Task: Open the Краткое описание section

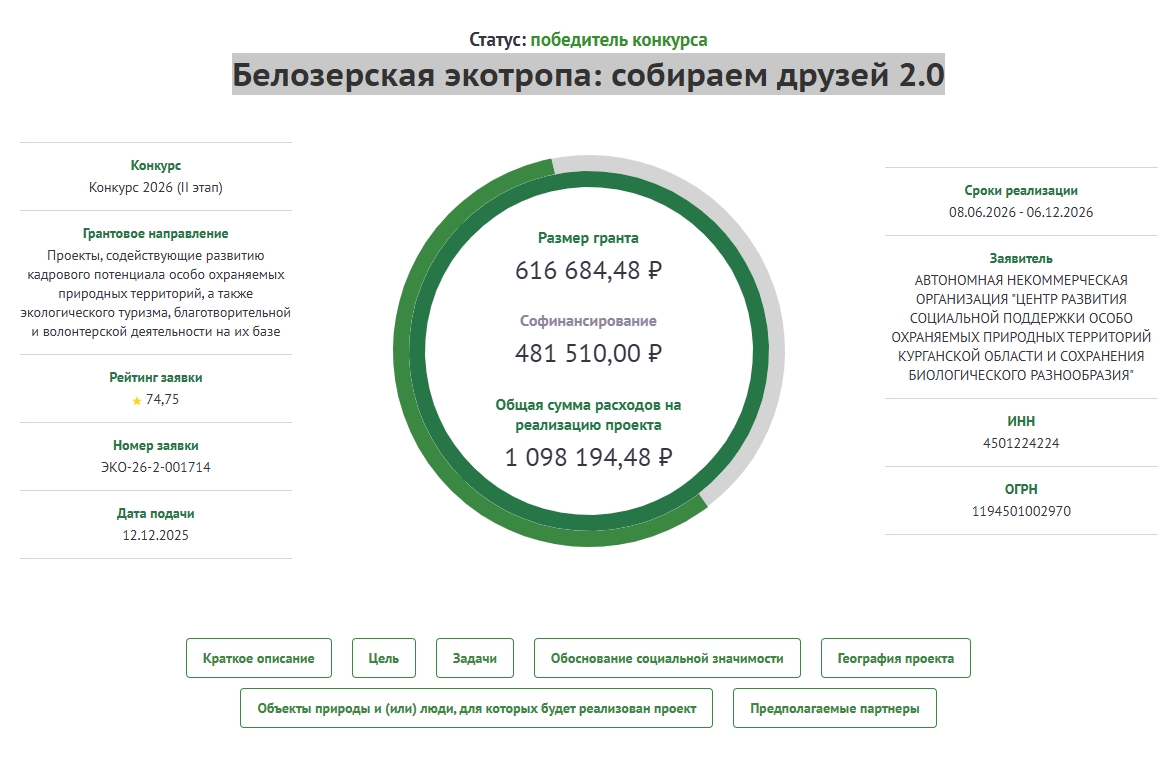Action: [258, 658]
